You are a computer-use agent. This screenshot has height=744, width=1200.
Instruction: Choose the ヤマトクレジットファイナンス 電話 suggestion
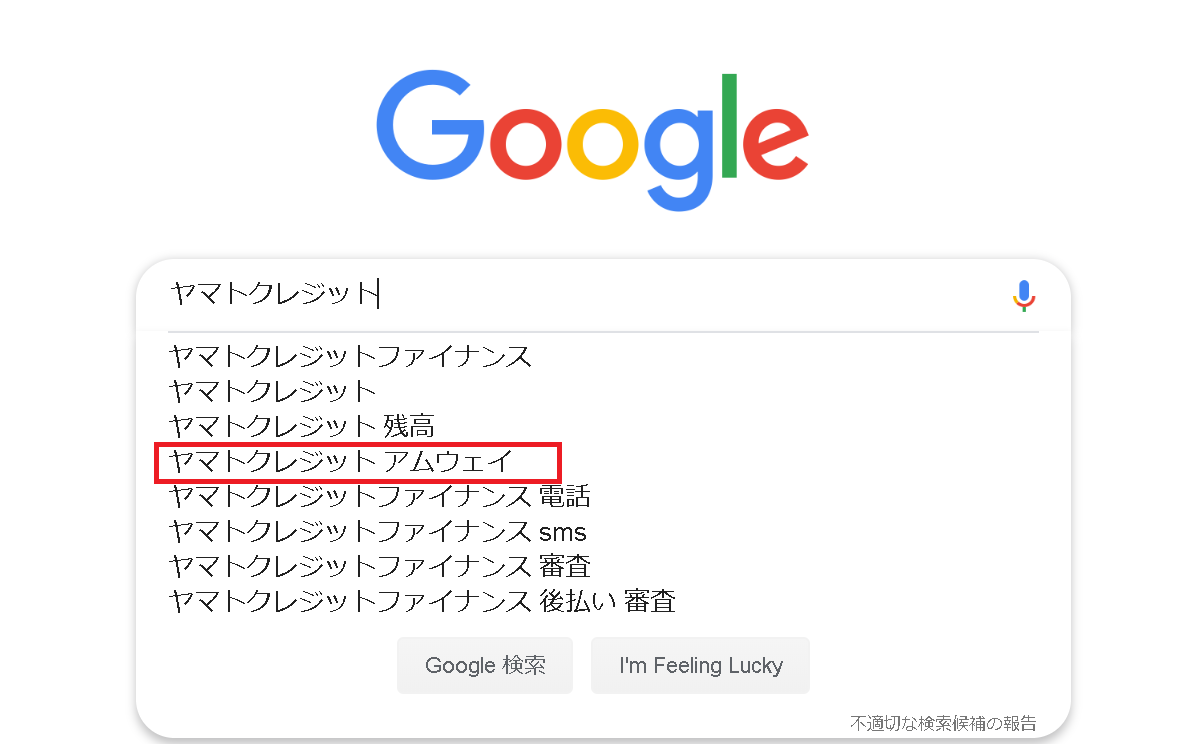click(x=380, y=496)
